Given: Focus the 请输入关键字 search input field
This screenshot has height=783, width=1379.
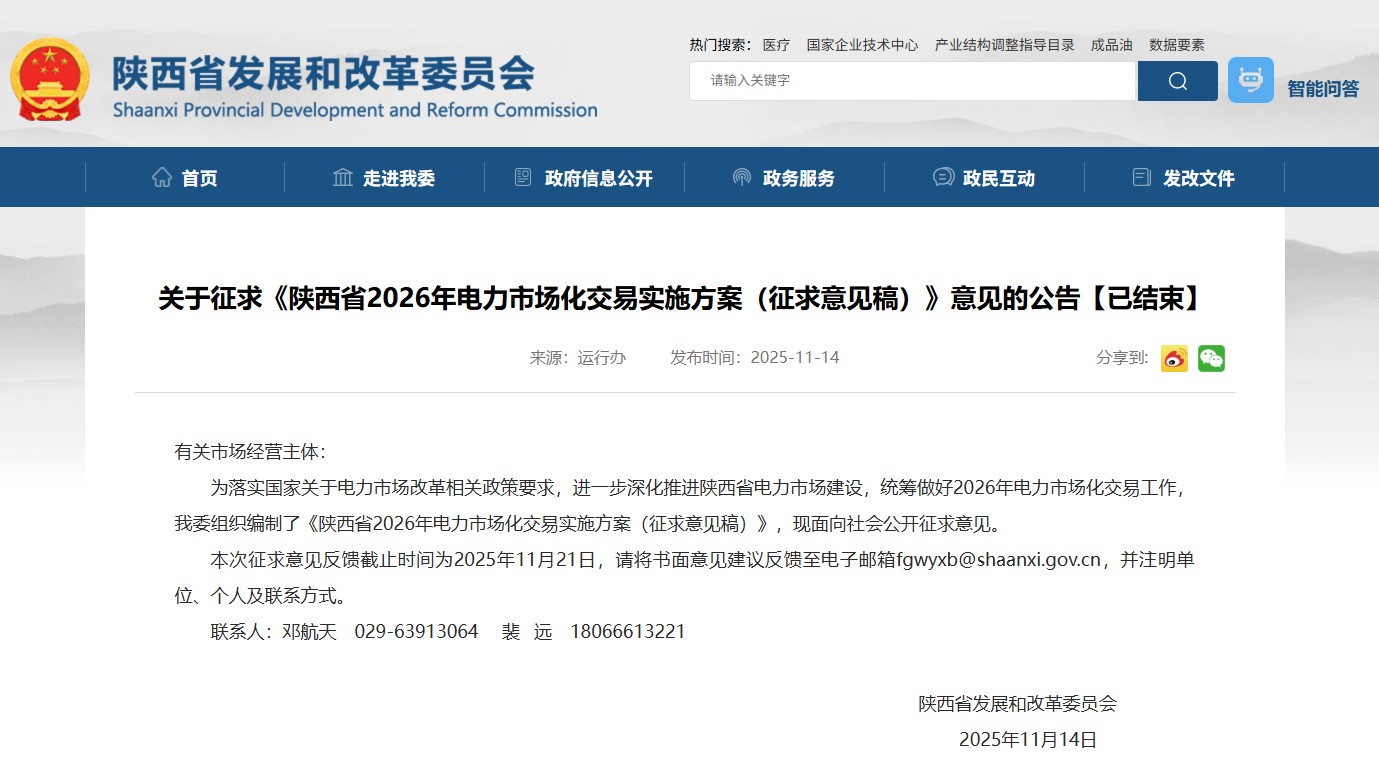Looking at the screenshot, I should point(912,81).
